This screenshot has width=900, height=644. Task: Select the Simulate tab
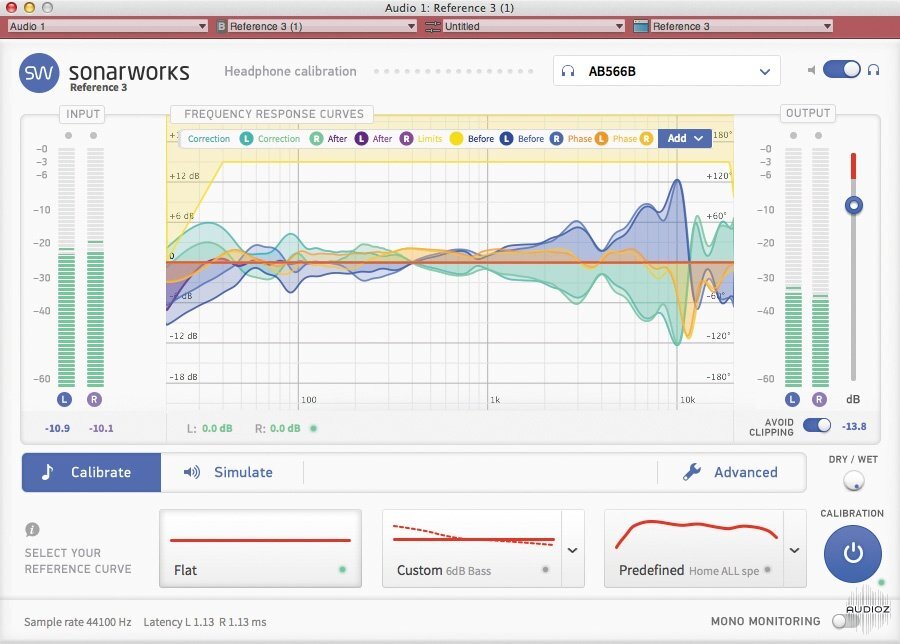230,472
